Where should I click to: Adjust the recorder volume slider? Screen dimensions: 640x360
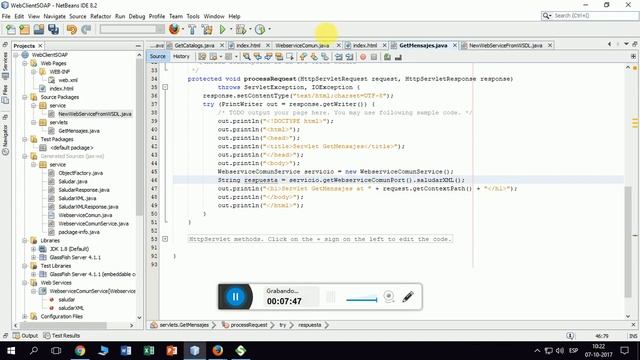(x=361, y=299)
